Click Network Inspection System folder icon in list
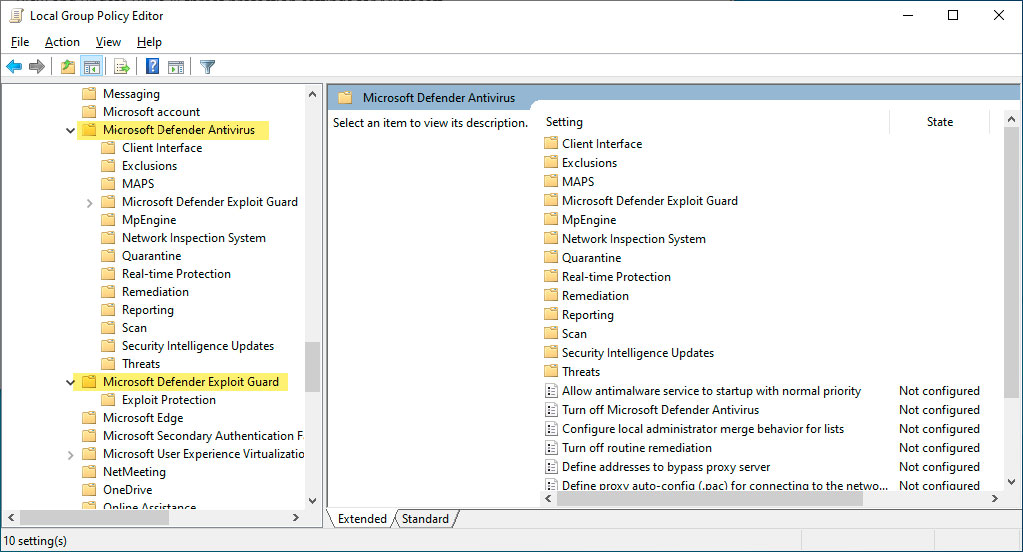 [x=551, y=238]
